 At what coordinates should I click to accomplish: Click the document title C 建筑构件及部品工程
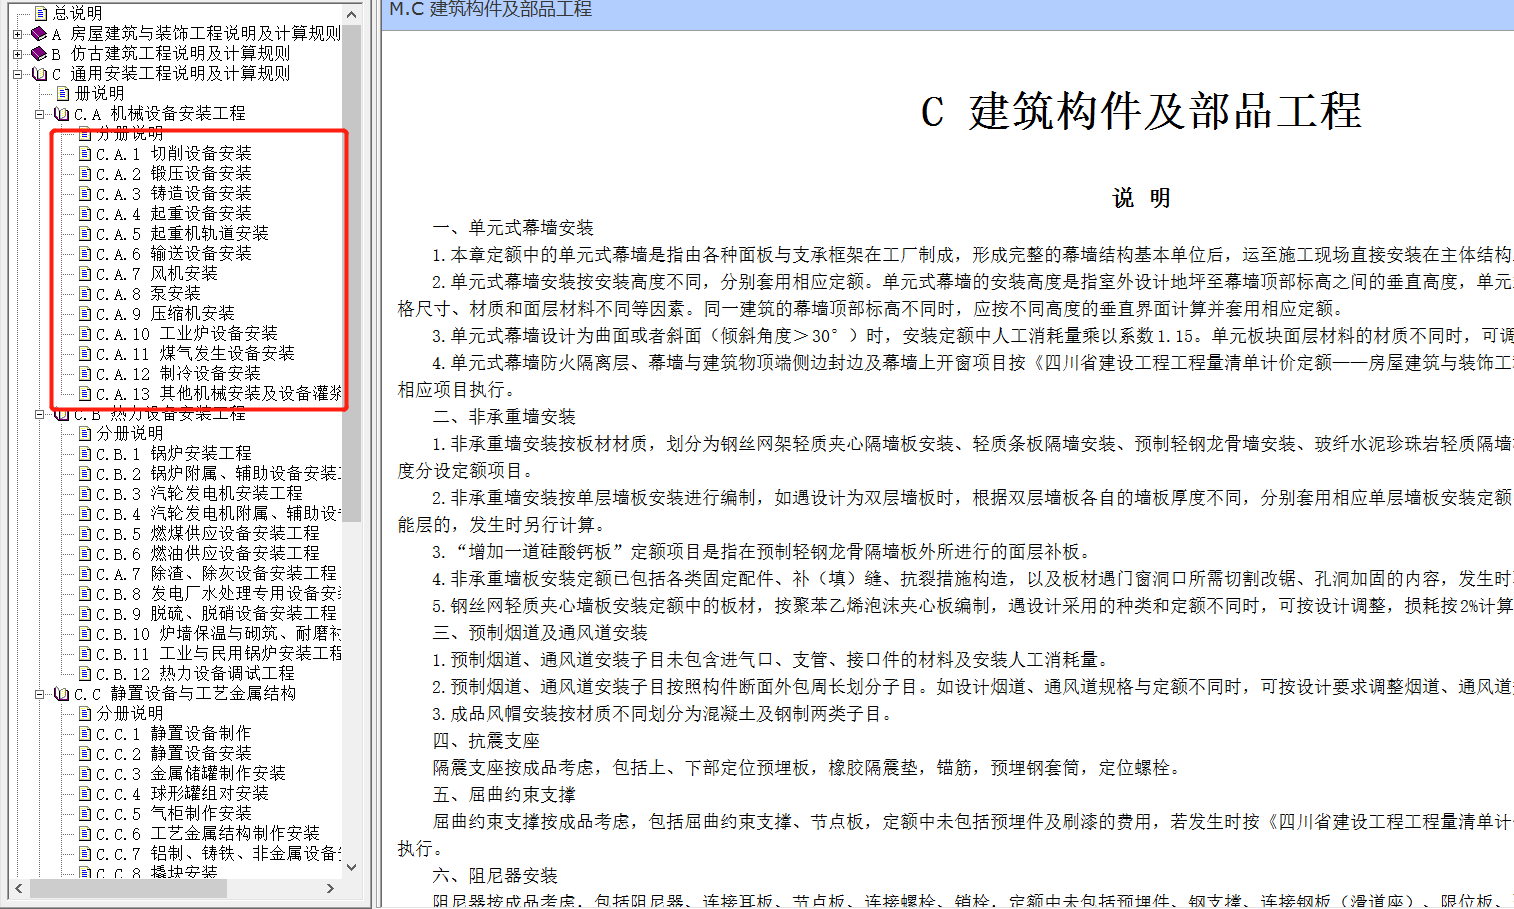(x=1141, y=111)
